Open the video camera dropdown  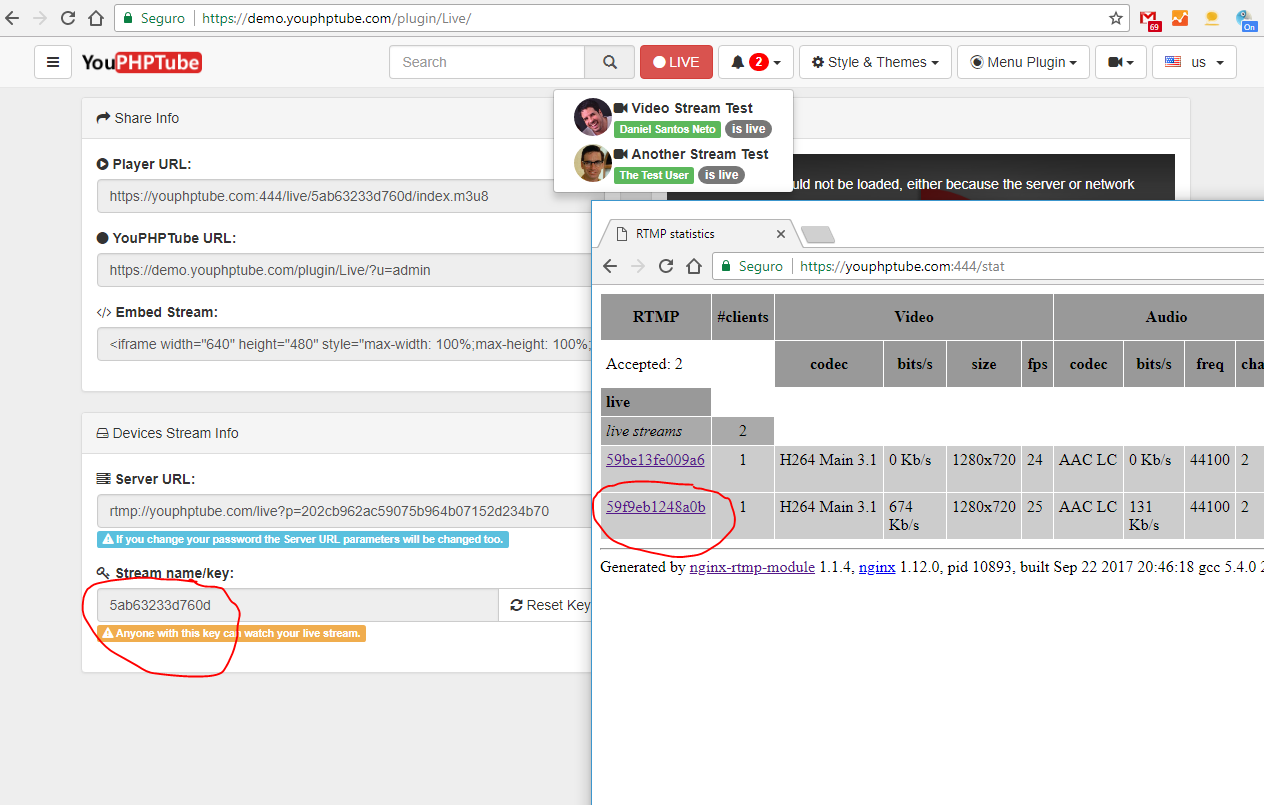pyautogui.click(x=1121, y=62)
